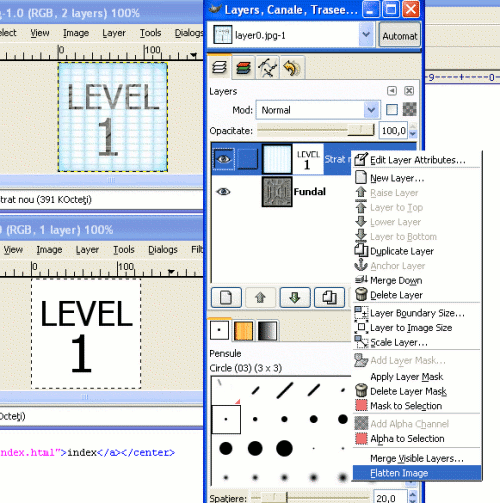Image resolution: width=500 pixels, height=503 pixels.
Task: Click the Spatiere value field 20,0
Action: (390, 498)
